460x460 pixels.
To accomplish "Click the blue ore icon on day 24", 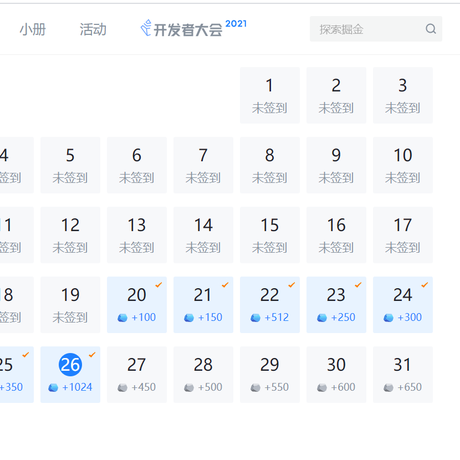I will [388, 318].
